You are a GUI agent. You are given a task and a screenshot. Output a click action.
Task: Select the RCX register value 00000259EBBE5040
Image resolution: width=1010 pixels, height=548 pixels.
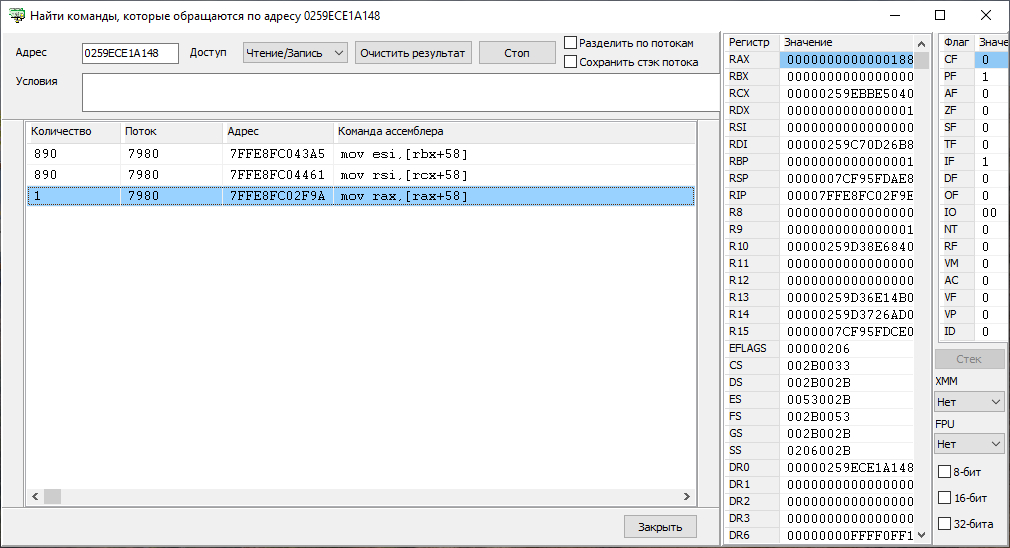click(x=850, y=93)
